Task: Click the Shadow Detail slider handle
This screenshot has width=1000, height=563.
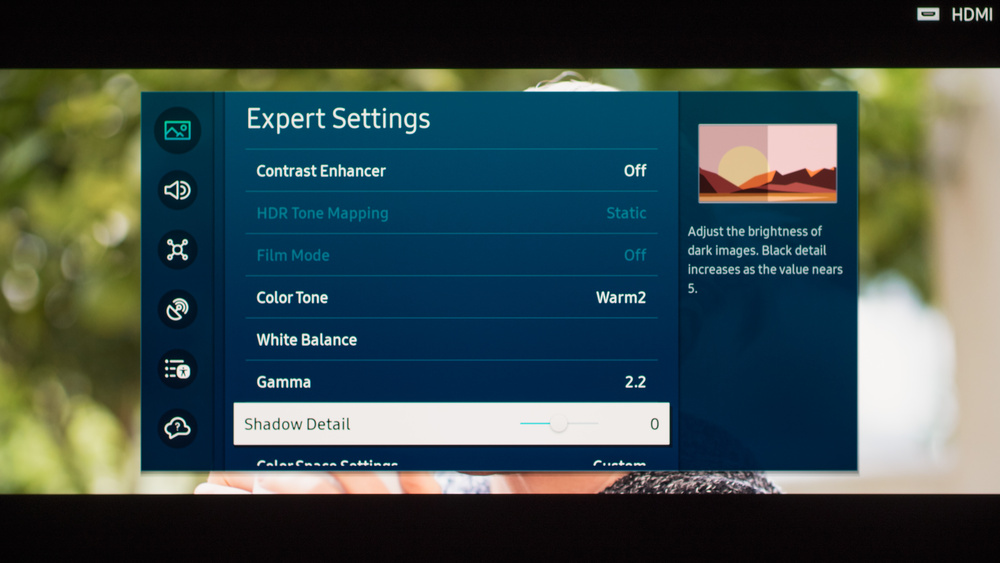Action: click(559, 424)
